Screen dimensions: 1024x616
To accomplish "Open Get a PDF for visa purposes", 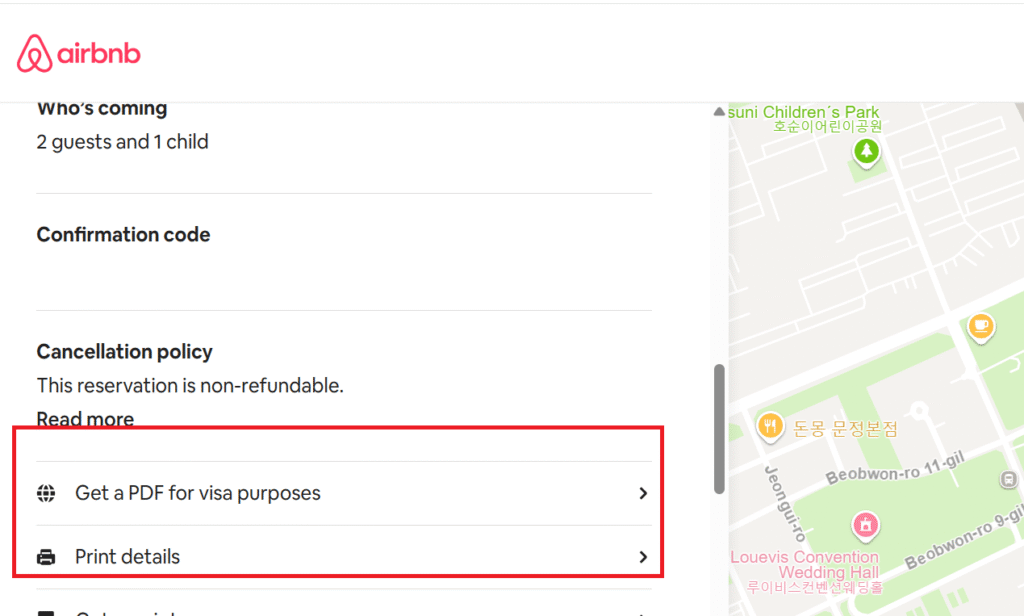I will pos(198,493).
